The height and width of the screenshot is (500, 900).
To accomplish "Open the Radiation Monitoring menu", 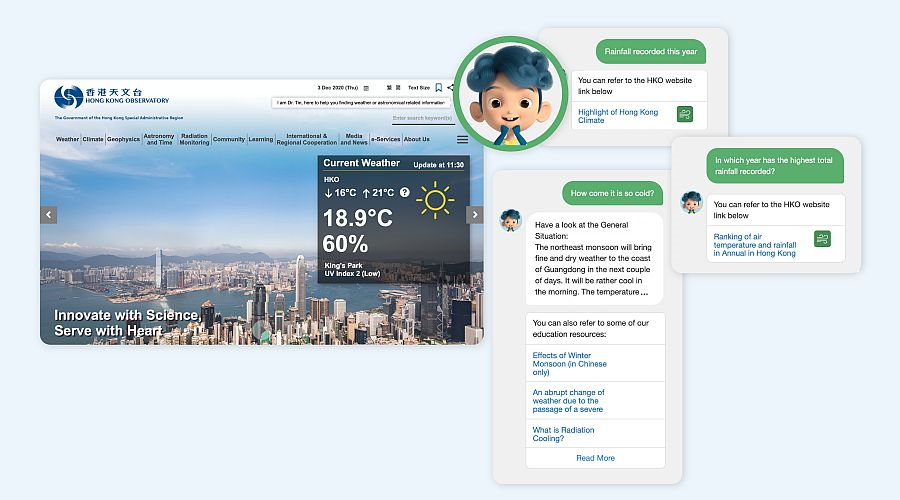I will pos(194,139).
